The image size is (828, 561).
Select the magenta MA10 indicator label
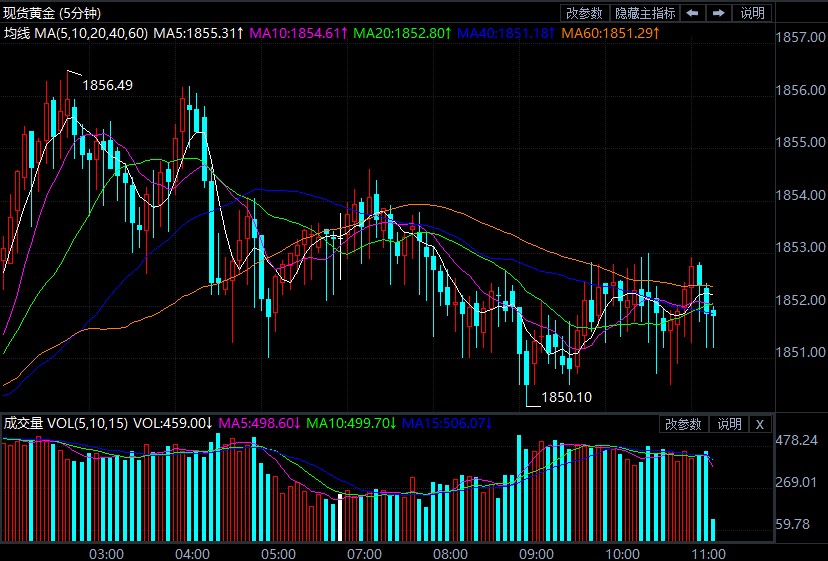tap(298, 33)
